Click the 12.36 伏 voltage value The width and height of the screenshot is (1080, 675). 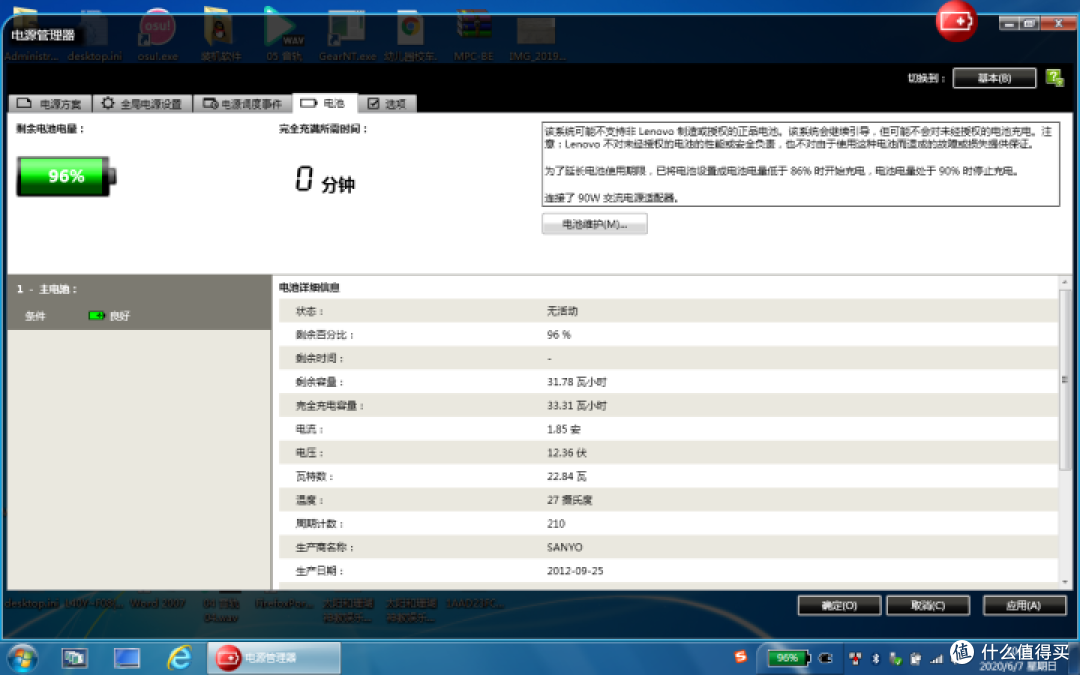pyautogui.click(x=566, y=453)
